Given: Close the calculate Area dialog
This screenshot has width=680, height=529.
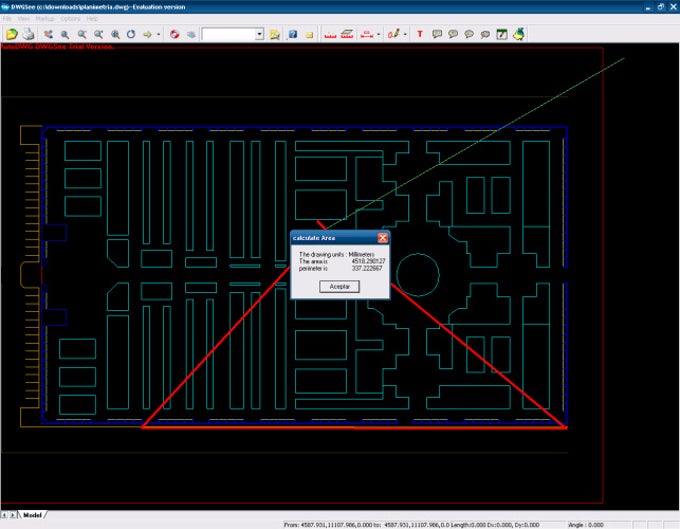Looking at the screenshot, I should click(x=383, y=238).
